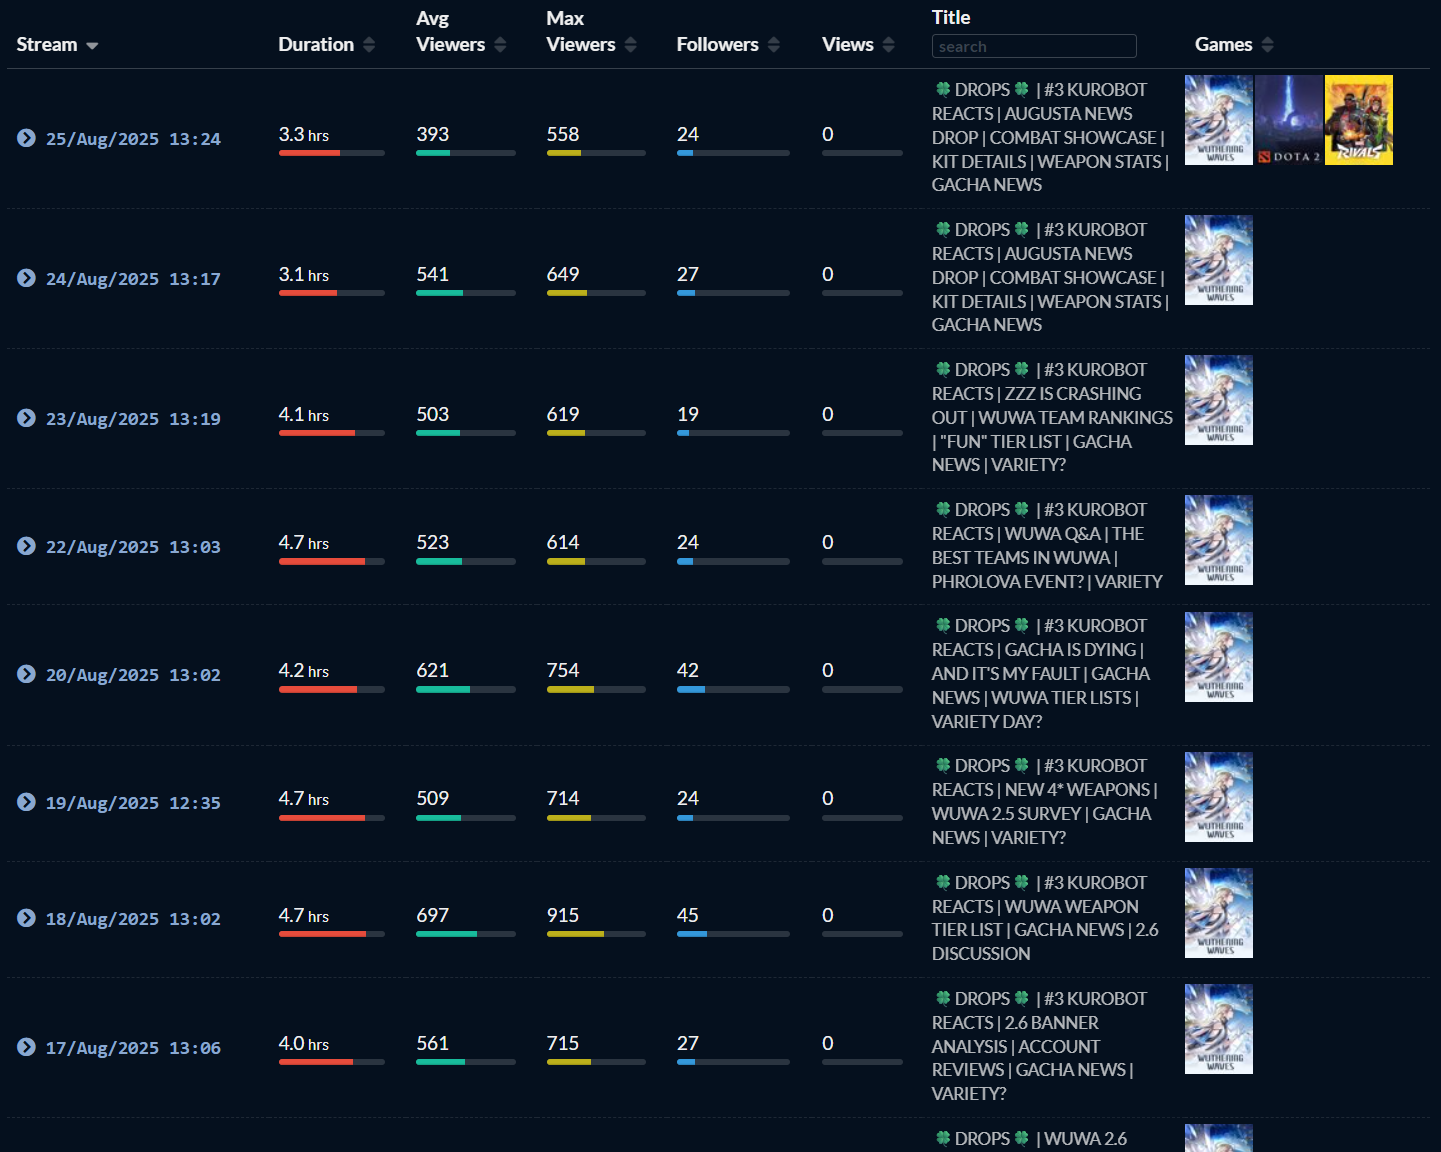Screen dimensions: 1441x1152
Task: Sort the table by Games
Action: (1234, 45)
